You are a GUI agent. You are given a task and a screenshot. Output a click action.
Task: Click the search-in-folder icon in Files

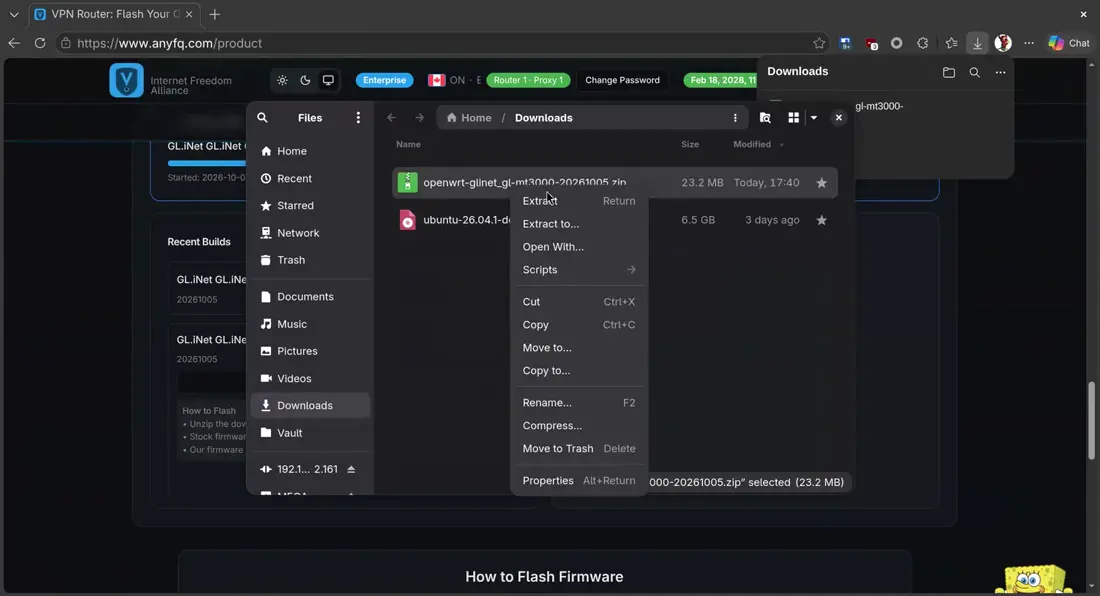[765, 118]
